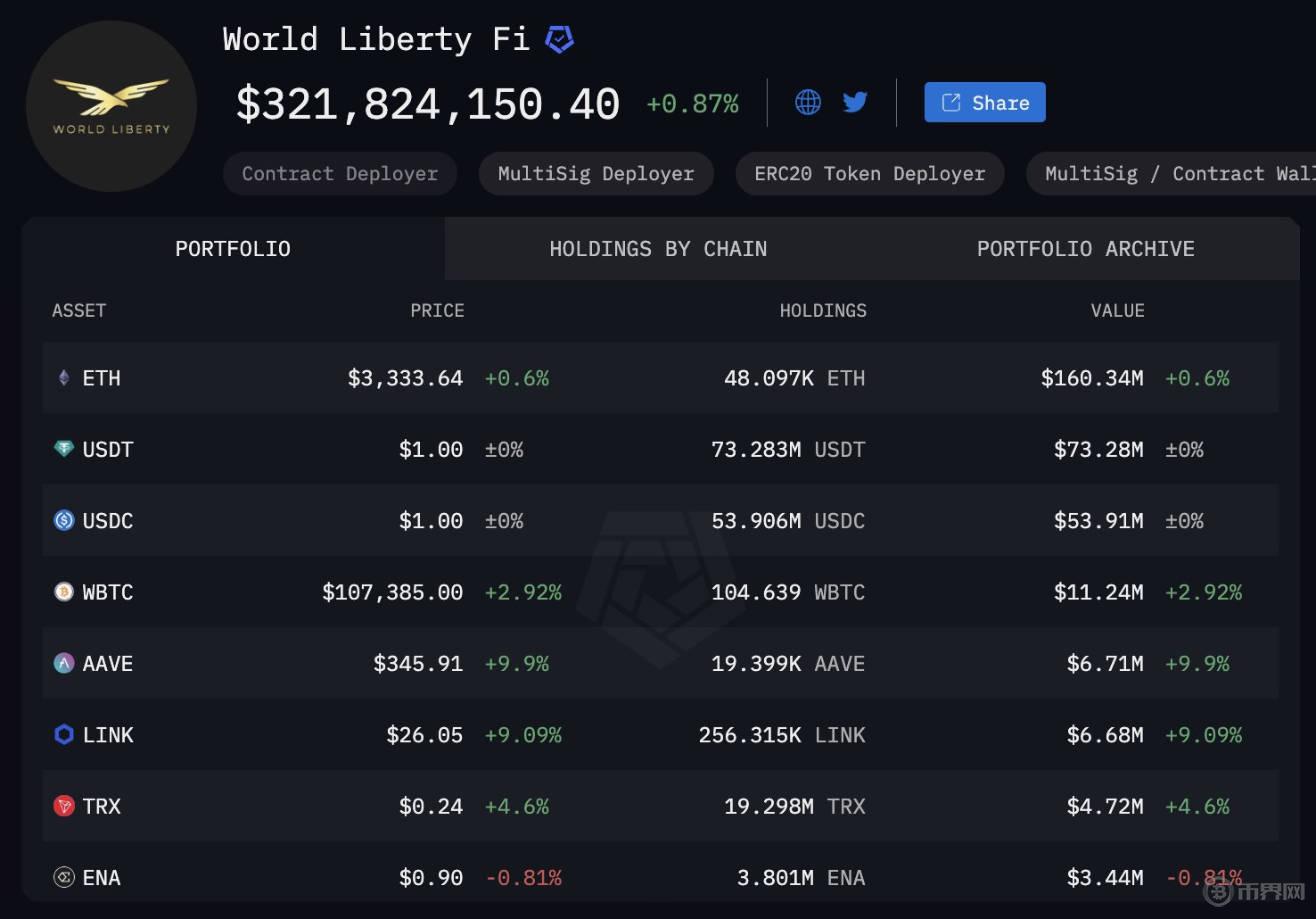Click the TRX Tron icon

pos(64,806)
